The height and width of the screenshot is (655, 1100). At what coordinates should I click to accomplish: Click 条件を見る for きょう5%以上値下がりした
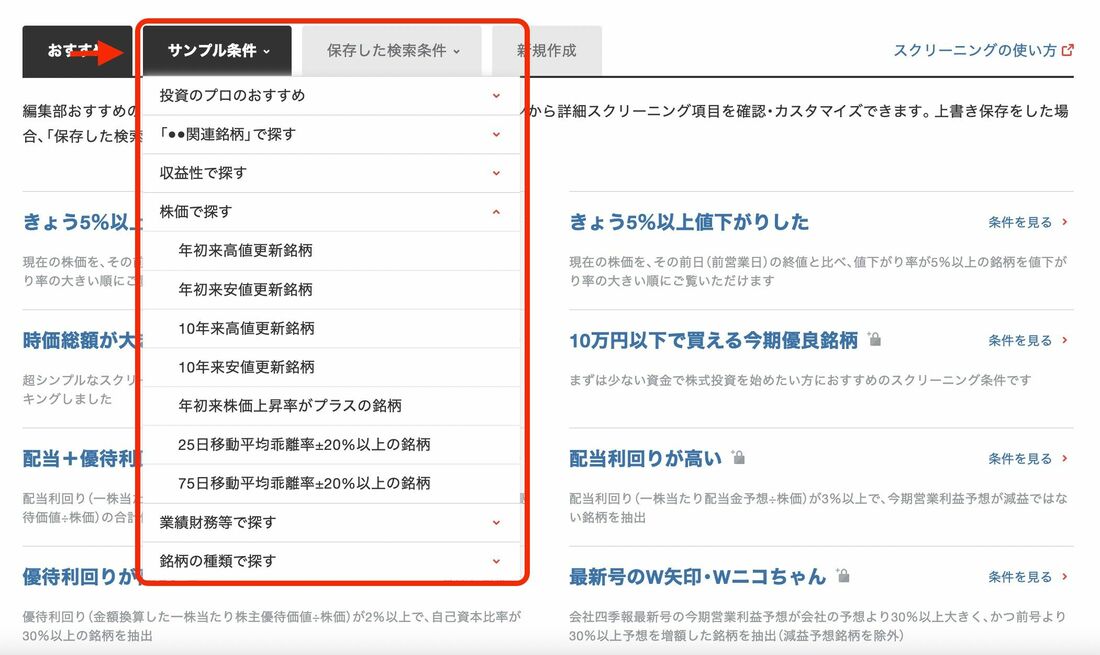pos(1028,222)
